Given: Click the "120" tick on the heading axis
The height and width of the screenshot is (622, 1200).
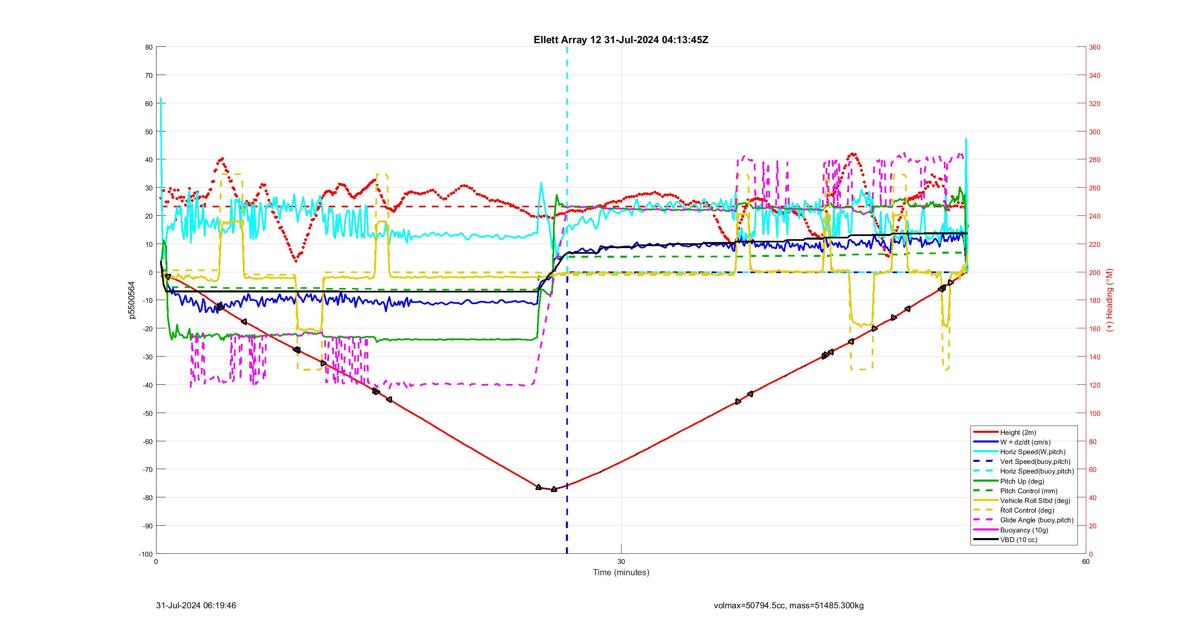Looking at the screenshot, I should (x=1095, y=385).
